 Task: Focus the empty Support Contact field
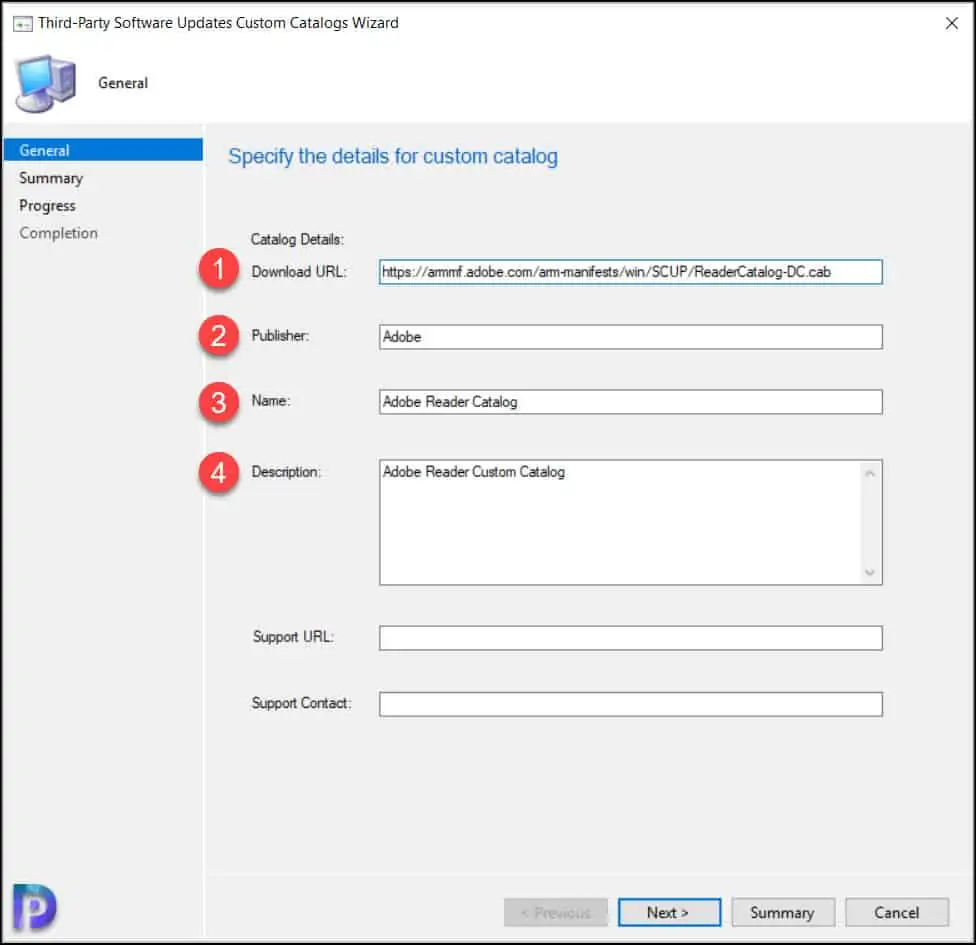tap(630, 704)
